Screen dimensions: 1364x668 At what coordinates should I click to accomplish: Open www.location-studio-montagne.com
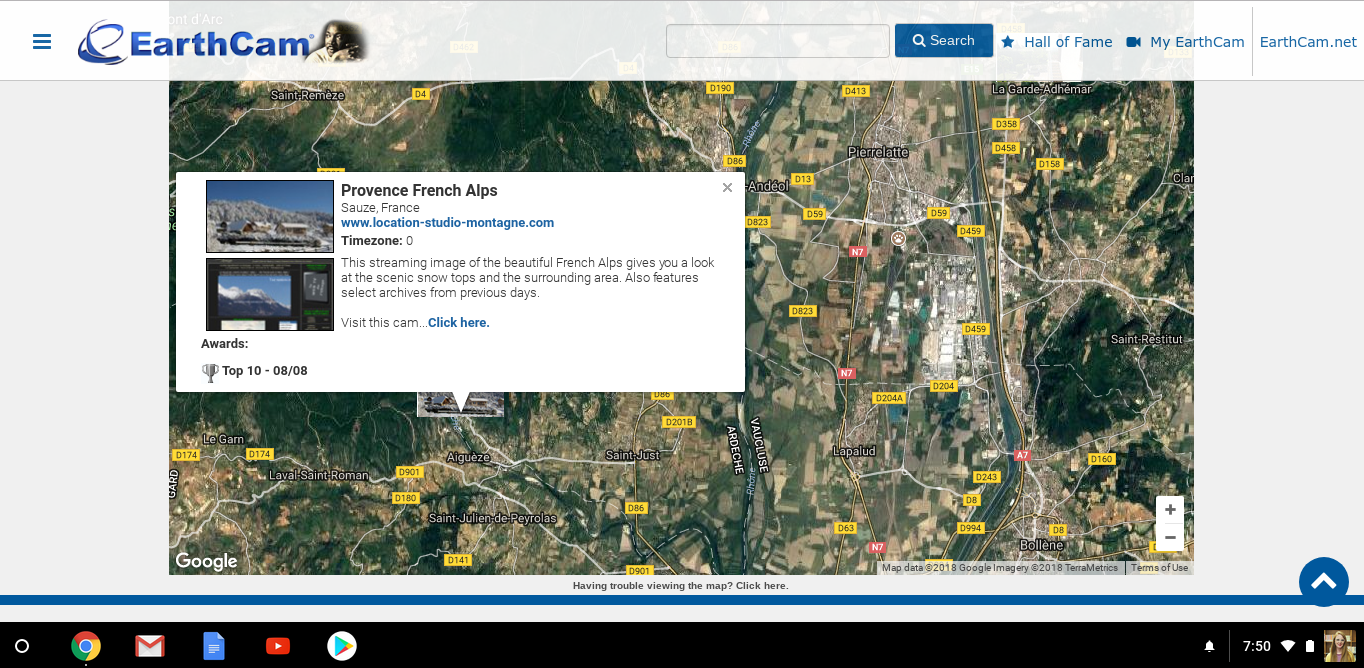[x=447, y=222]
